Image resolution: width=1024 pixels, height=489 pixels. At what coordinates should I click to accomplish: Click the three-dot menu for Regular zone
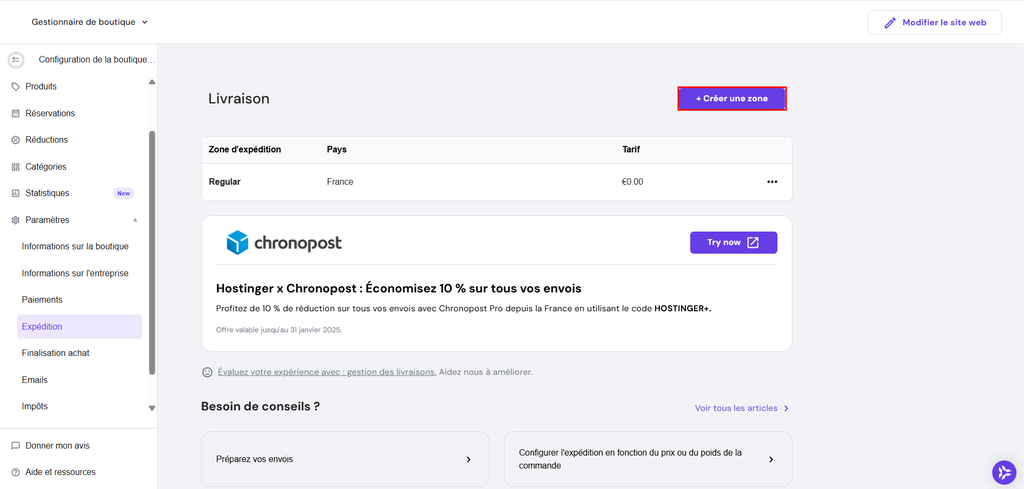tap(772, 182)
